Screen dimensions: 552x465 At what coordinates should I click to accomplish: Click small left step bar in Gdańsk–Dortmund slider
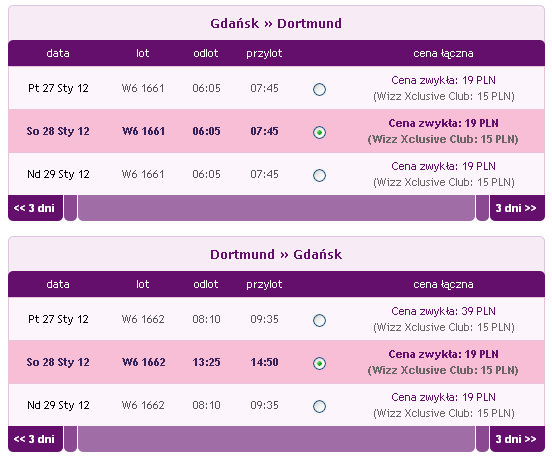click(x=70, y=208)
